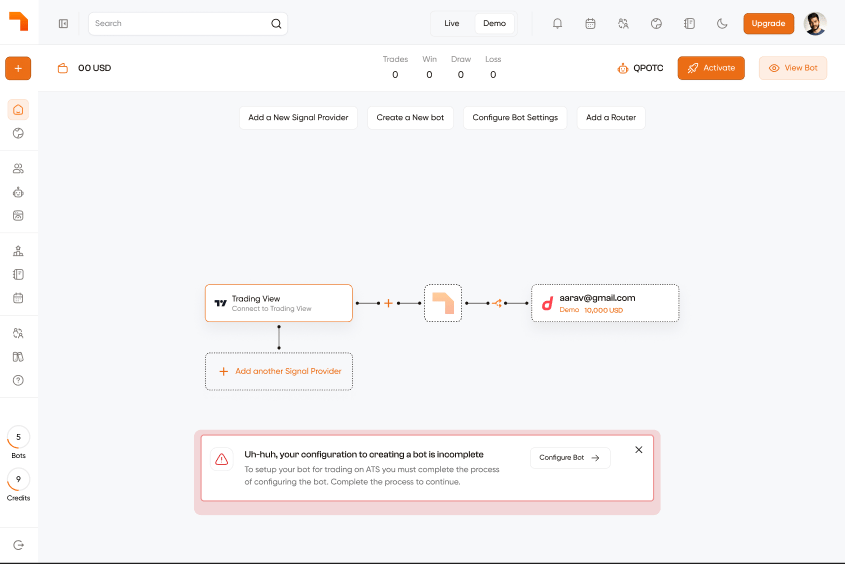Screen dimensions: 845x564
Task: Click the Win count value
Action: coord(430,75)
